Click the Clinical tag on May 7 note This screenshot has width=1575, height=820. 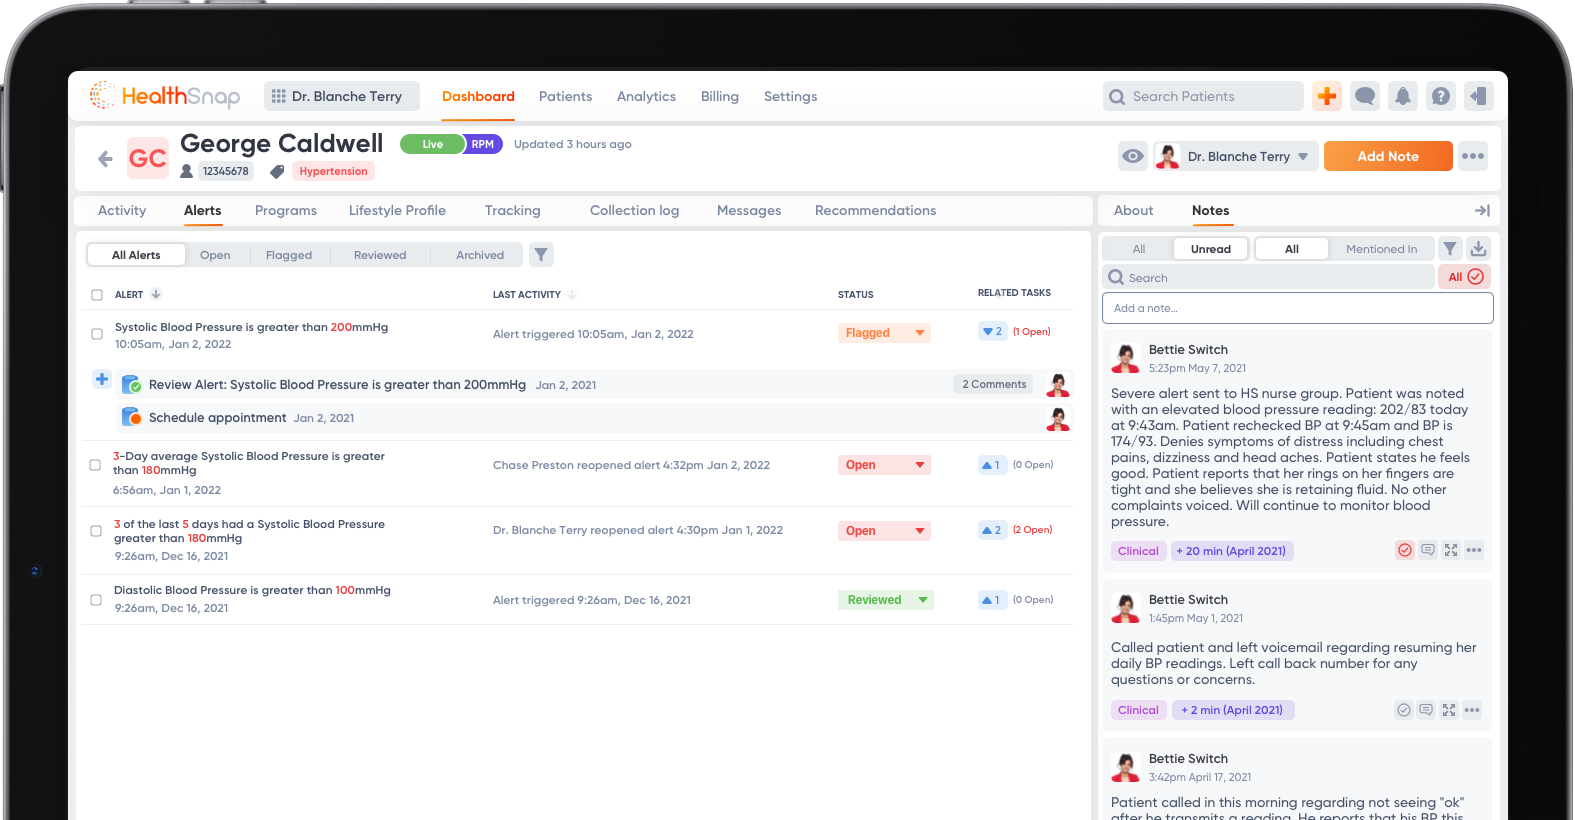pos(1138,551)
